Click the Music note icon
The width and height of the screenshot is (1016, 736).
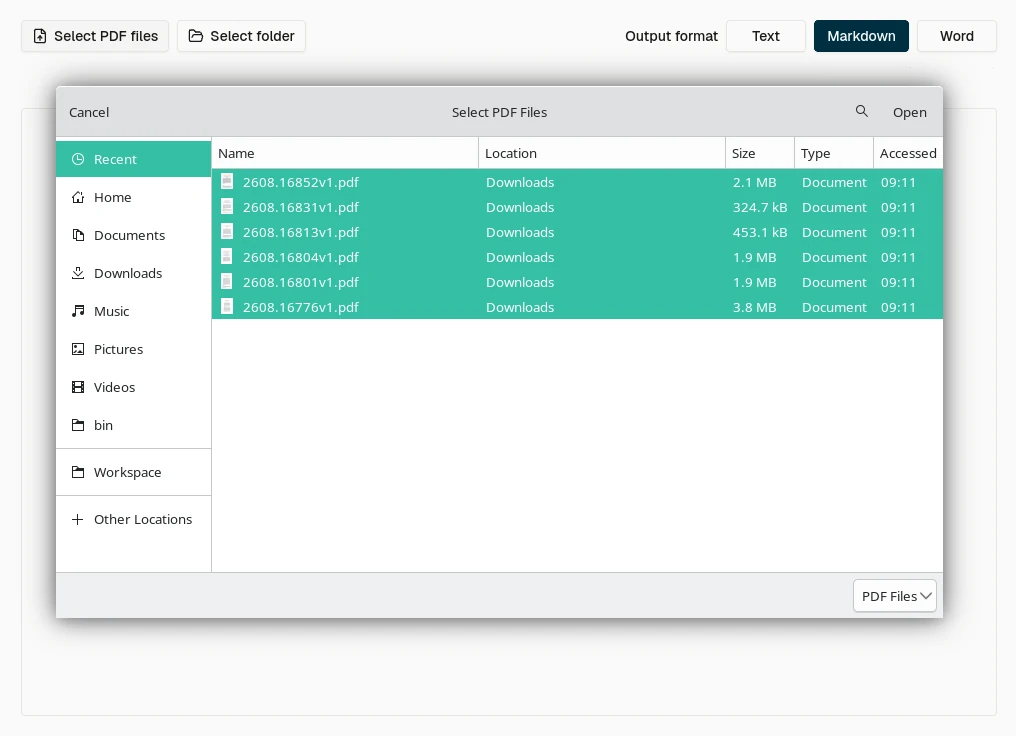tap(78, 312)
